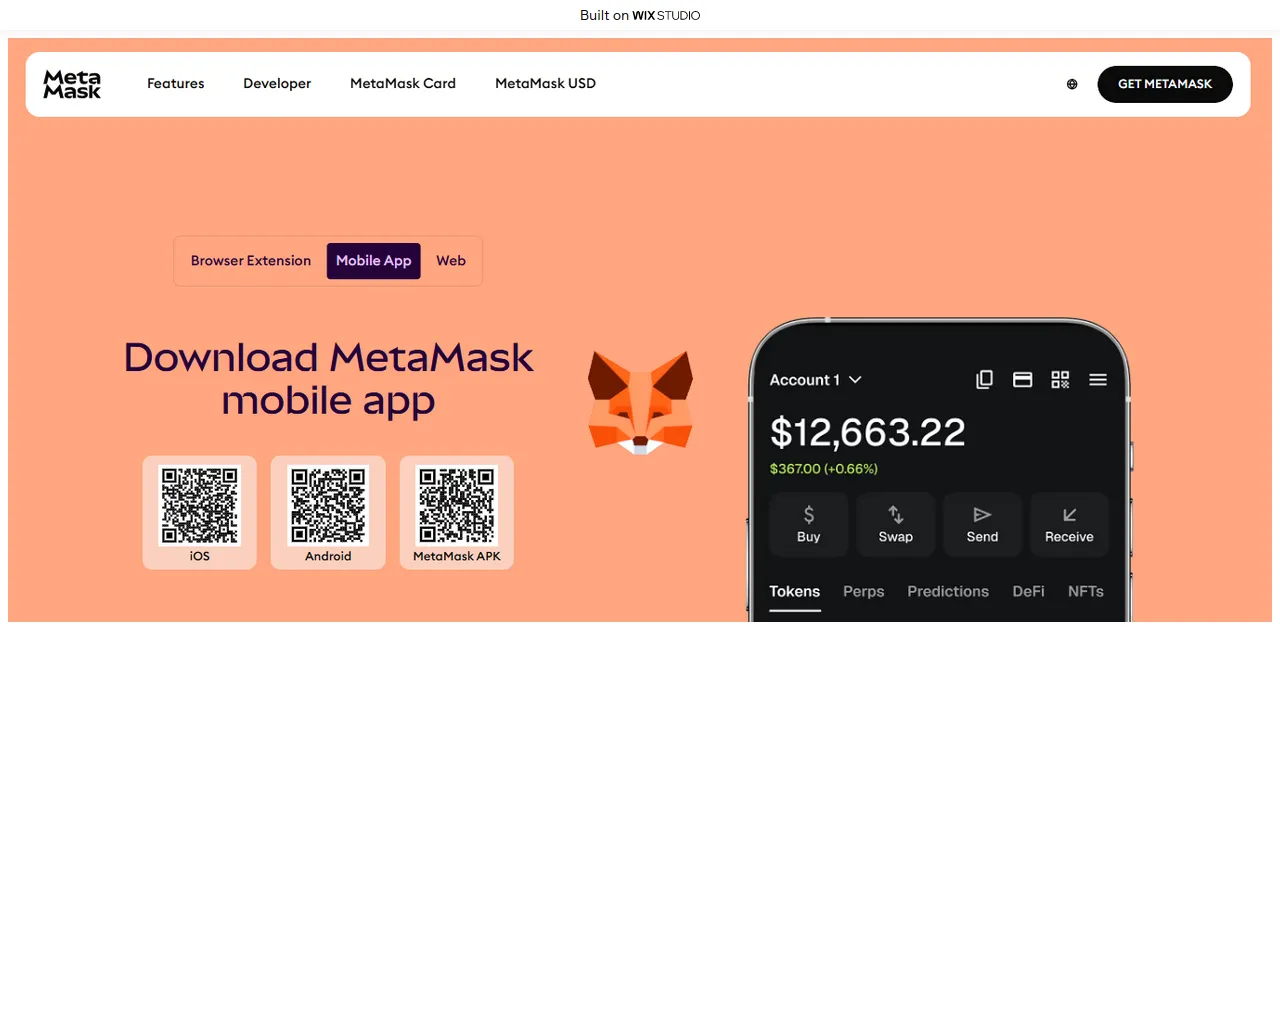Click the copy address icon on phone
The height and width of the screenshot is (1024, 1280).
click(985, 380)
